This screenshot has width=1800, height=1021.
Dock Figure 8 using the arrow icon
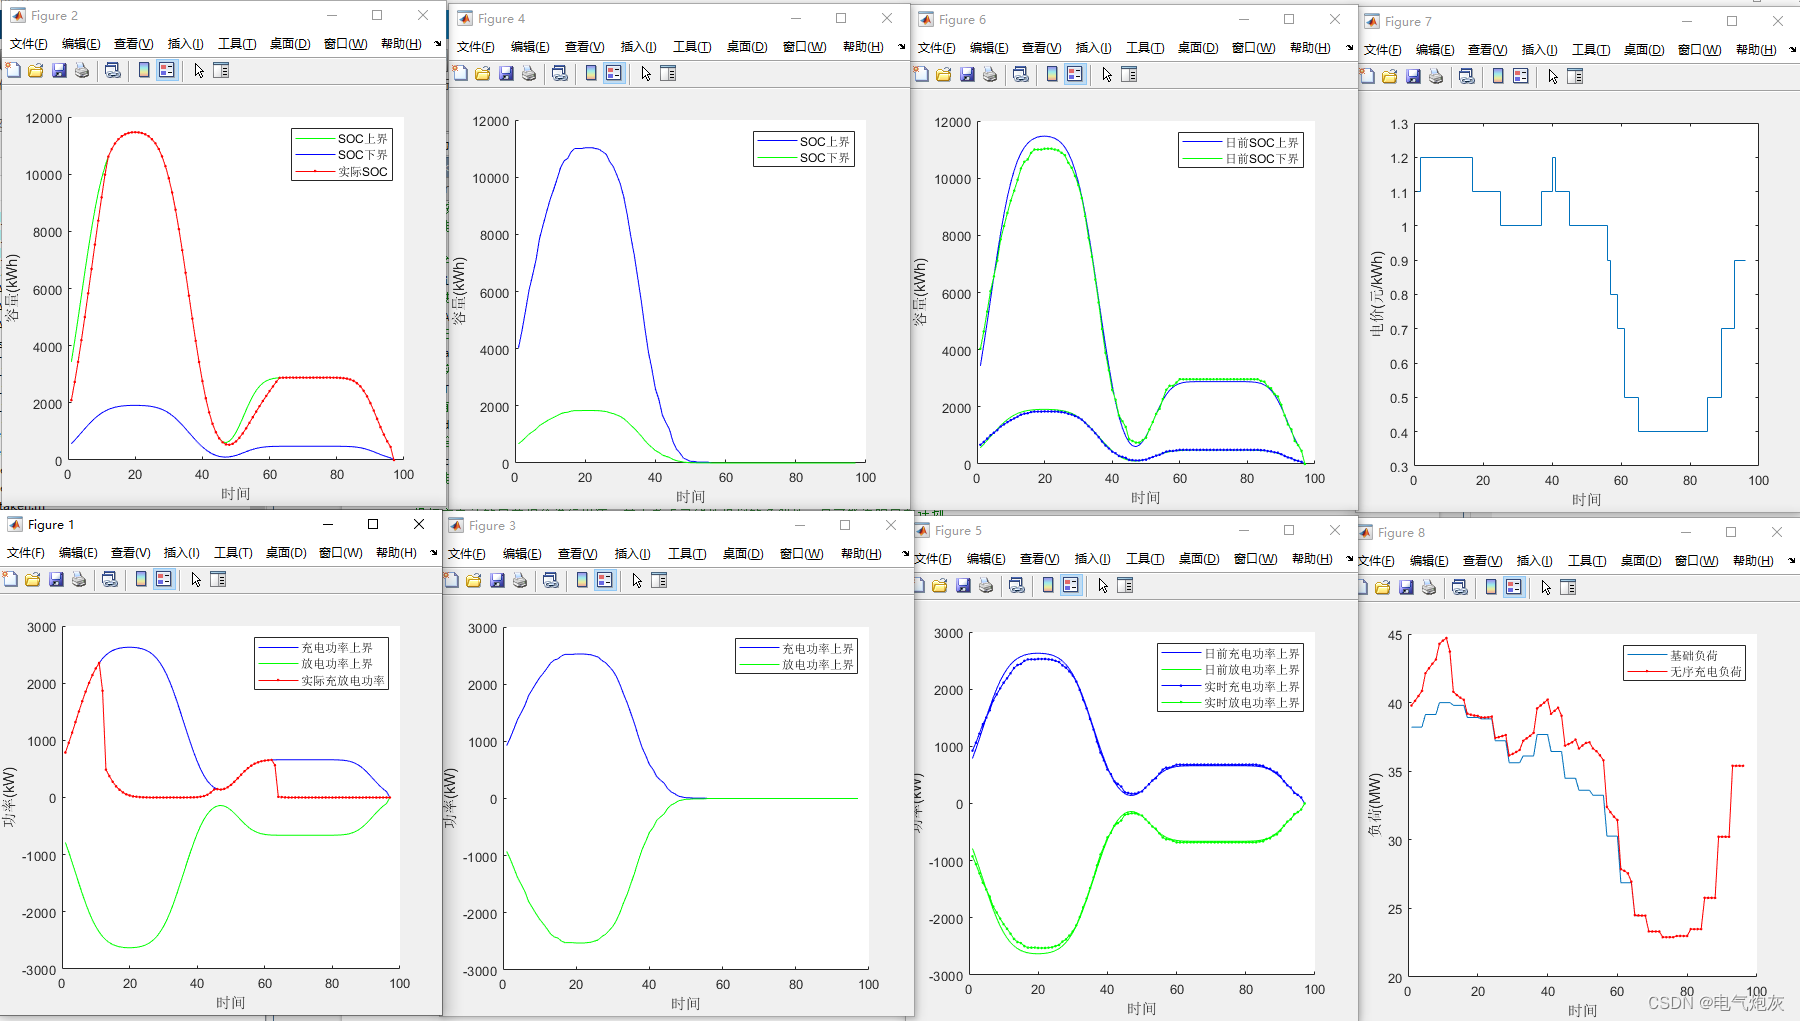[x=1791, y=561]
